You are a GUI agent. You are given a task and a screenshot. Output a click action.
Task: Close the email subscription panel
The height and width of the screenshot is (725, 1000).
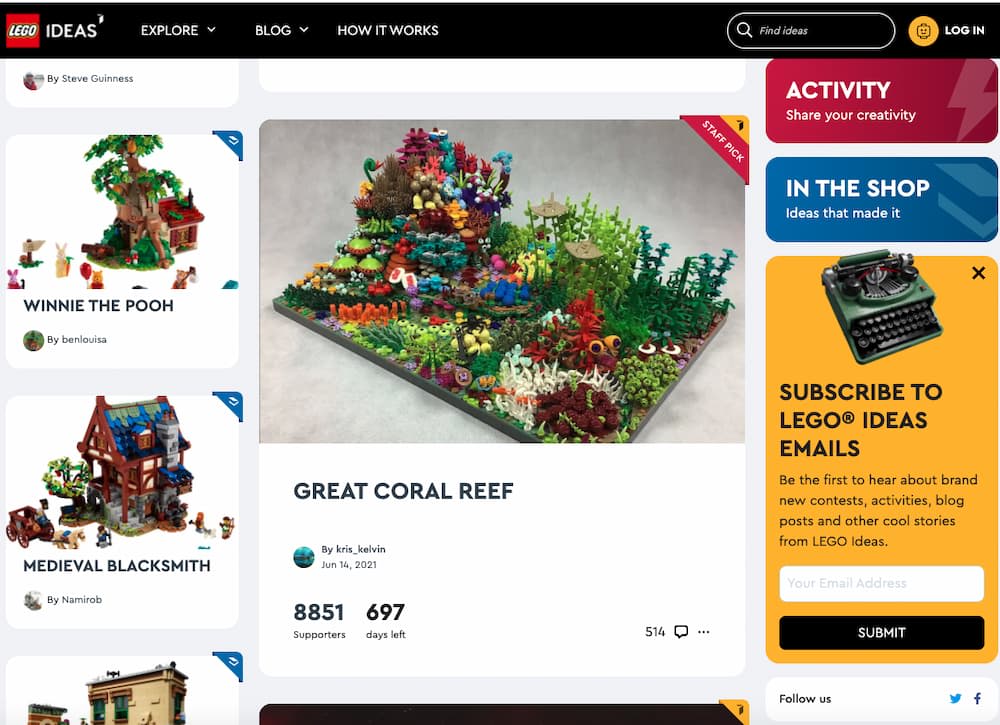978,273
